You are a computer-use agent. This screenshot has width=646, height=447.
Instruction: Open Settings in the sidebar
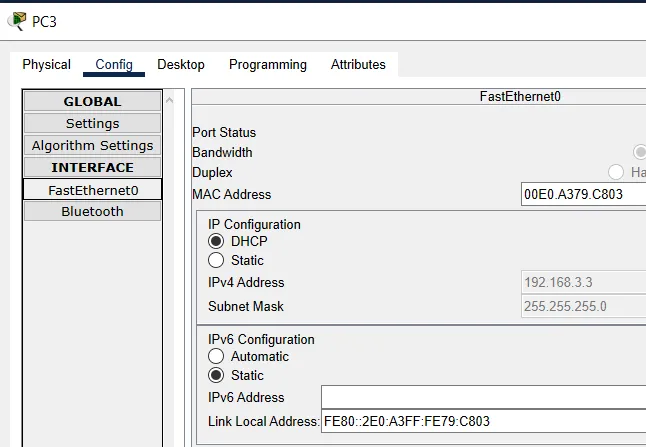(92, 124)
